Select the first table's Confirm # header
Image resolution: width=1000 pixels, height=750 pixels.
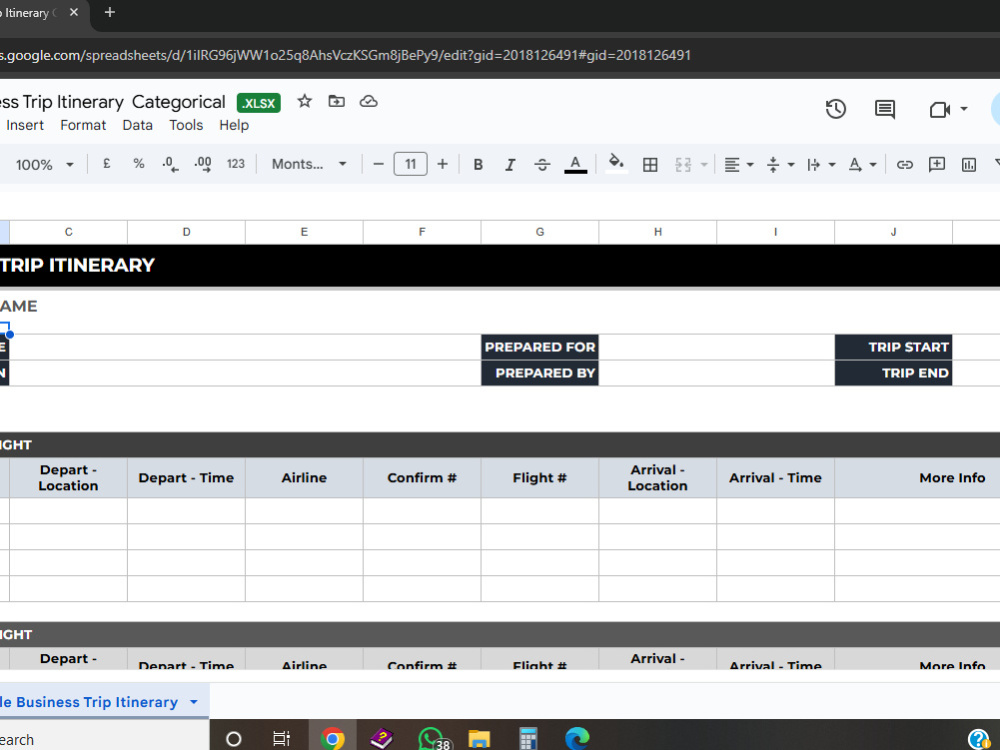click(422, 478)
